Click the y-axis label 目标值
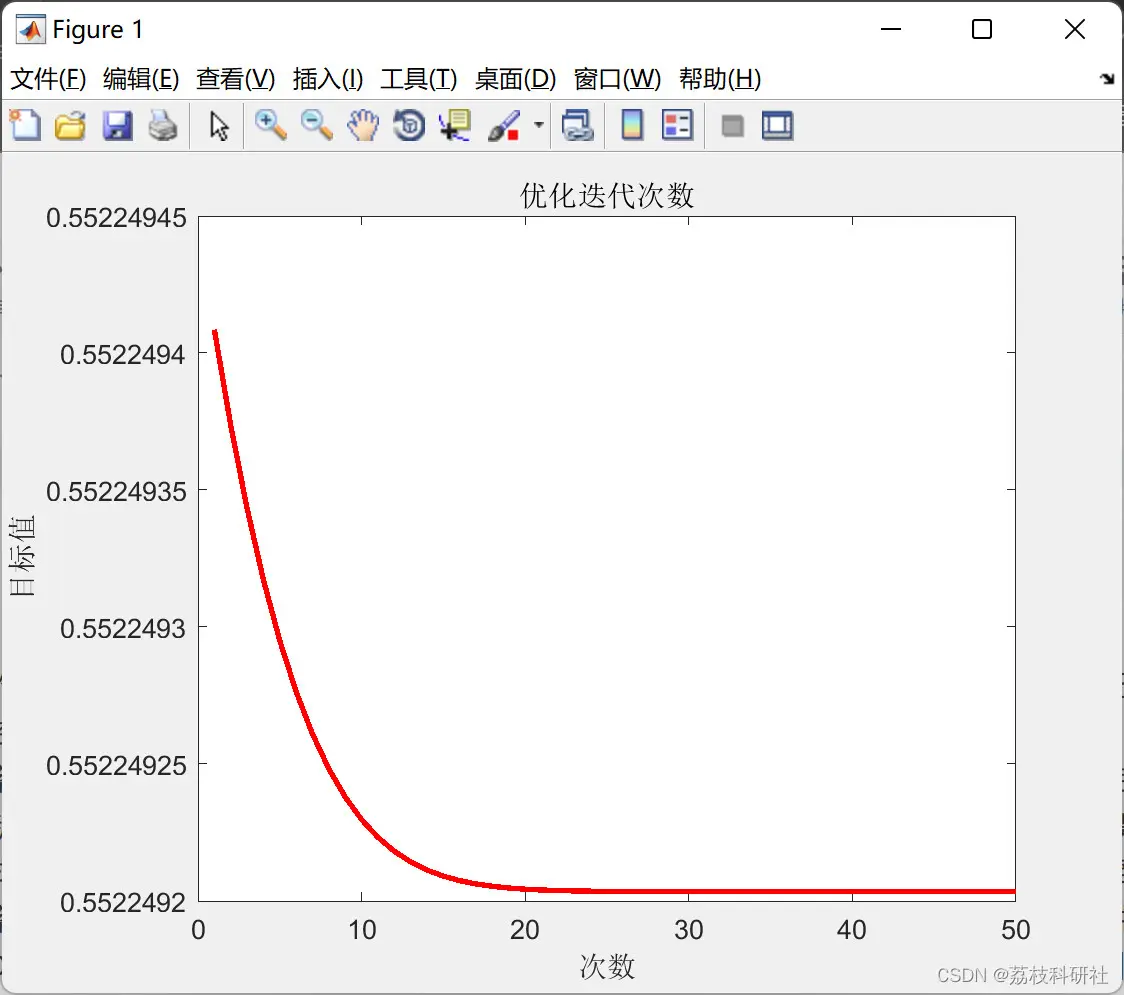1124x995 pixels. point(22,556)
